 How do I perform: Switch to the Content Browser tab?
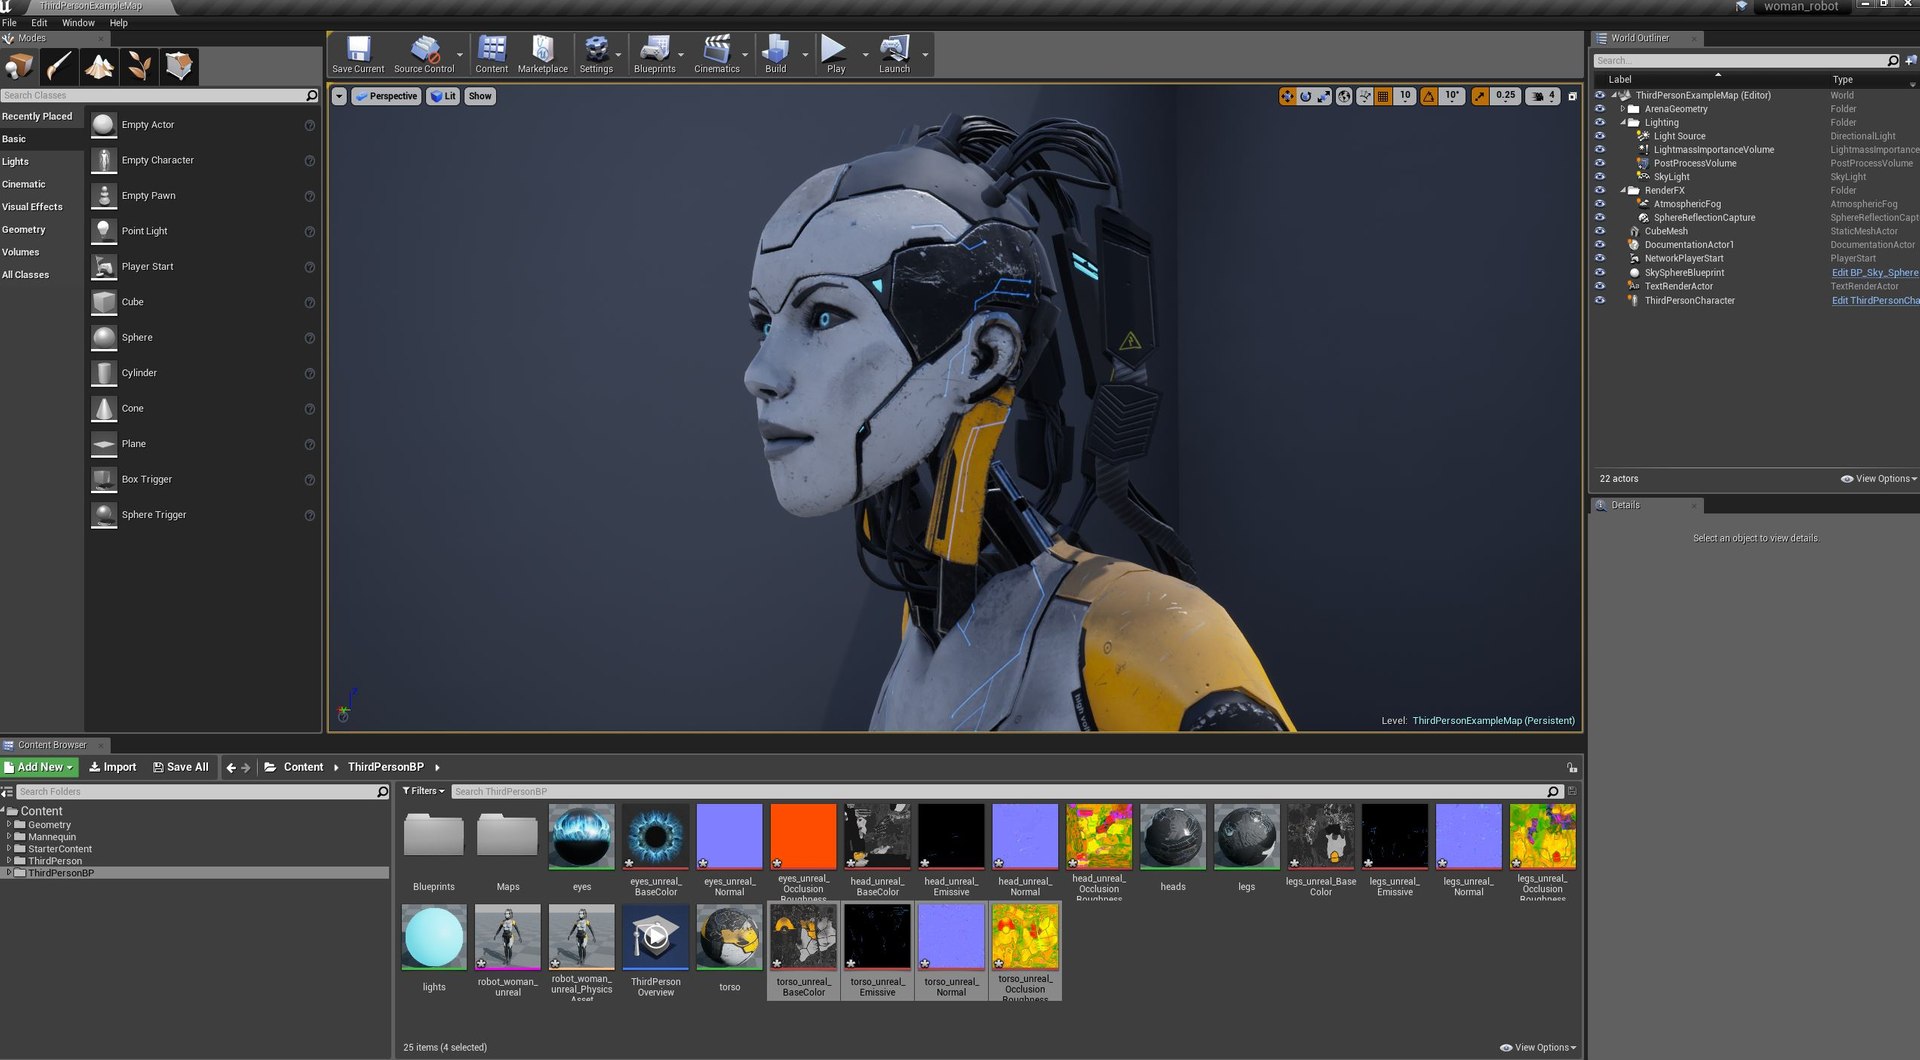click(x=52, y=745)
